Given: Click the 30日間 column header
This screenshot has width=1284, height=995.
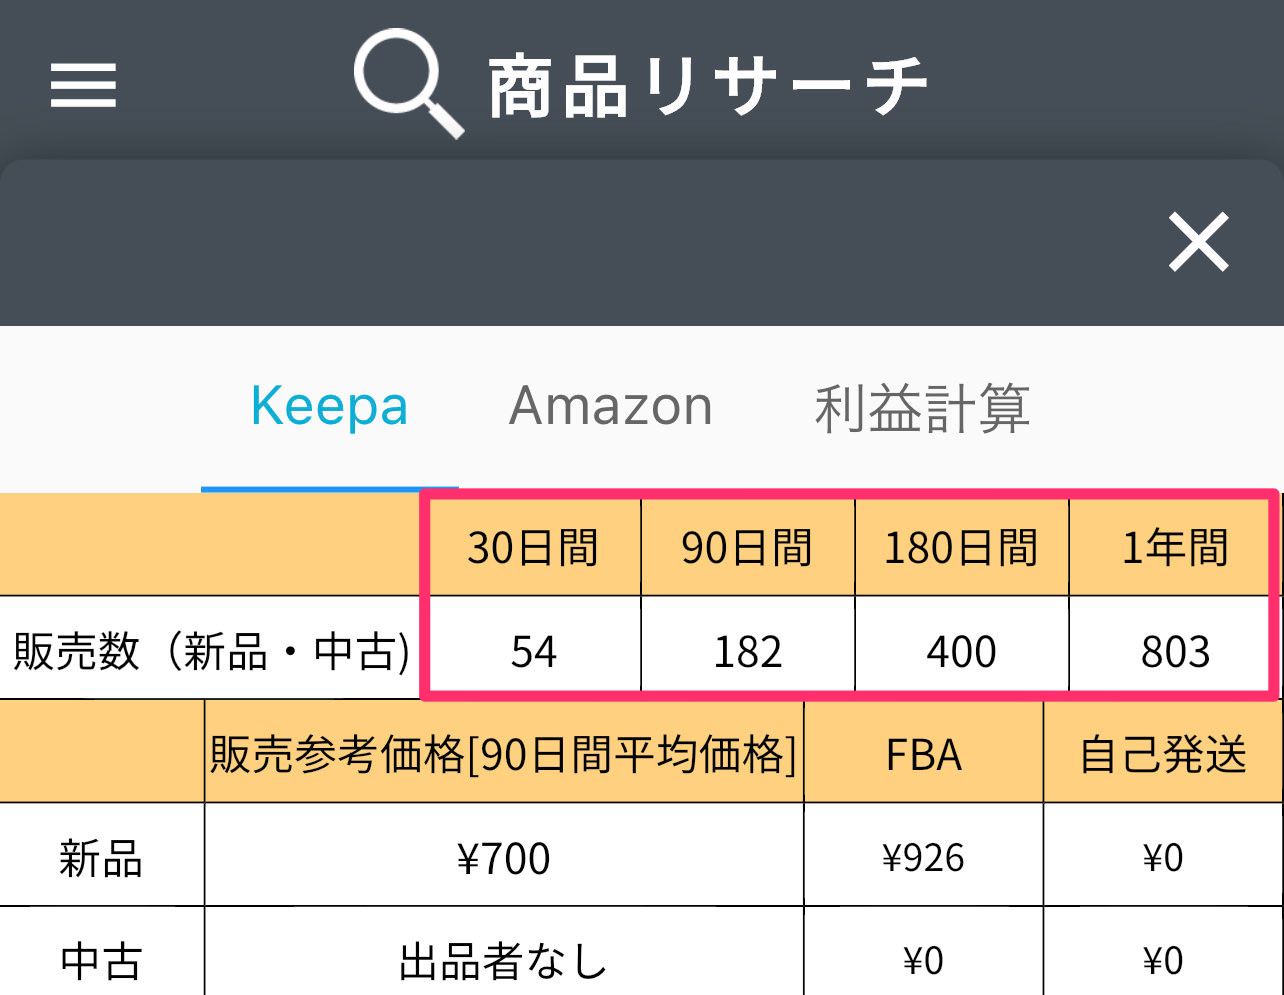Looking at the screenshot, I should [533, 548].
